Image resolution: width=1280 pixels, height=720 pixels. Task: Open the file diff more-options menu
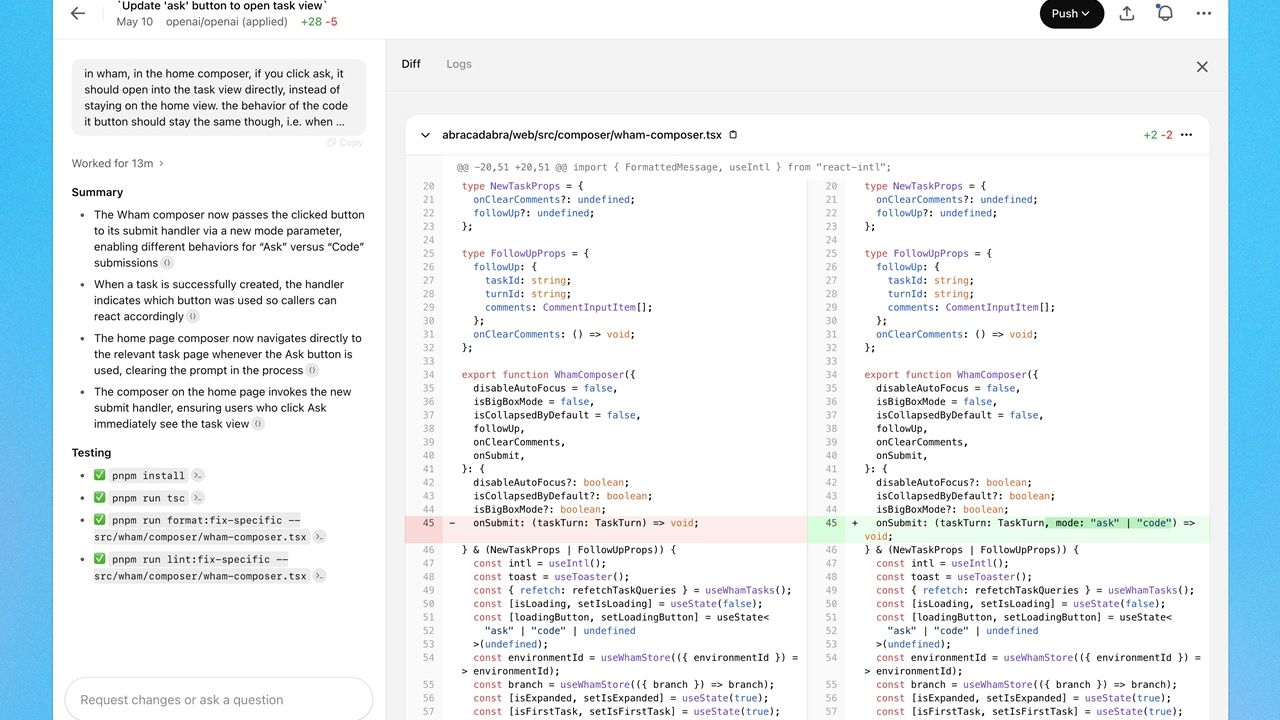pos(1186,135)
